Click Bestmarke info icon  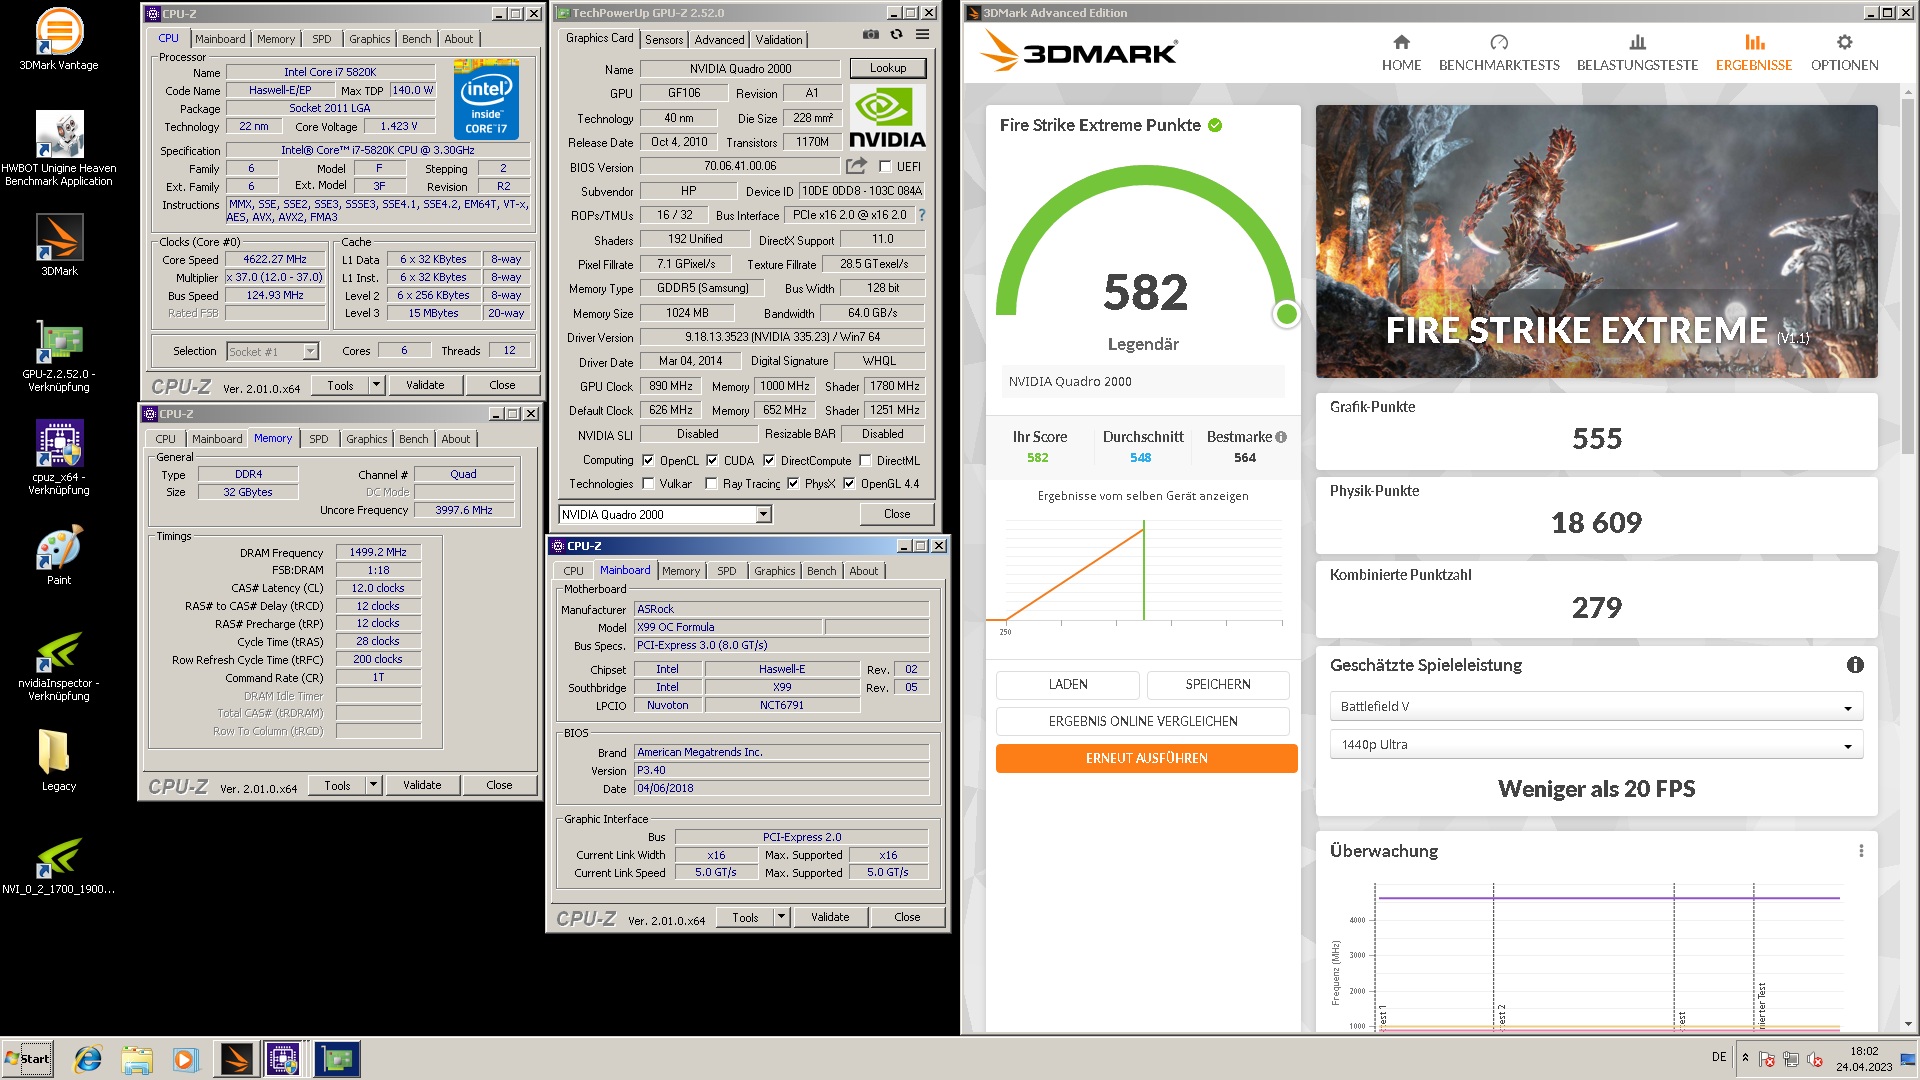tap(1281, 437)
